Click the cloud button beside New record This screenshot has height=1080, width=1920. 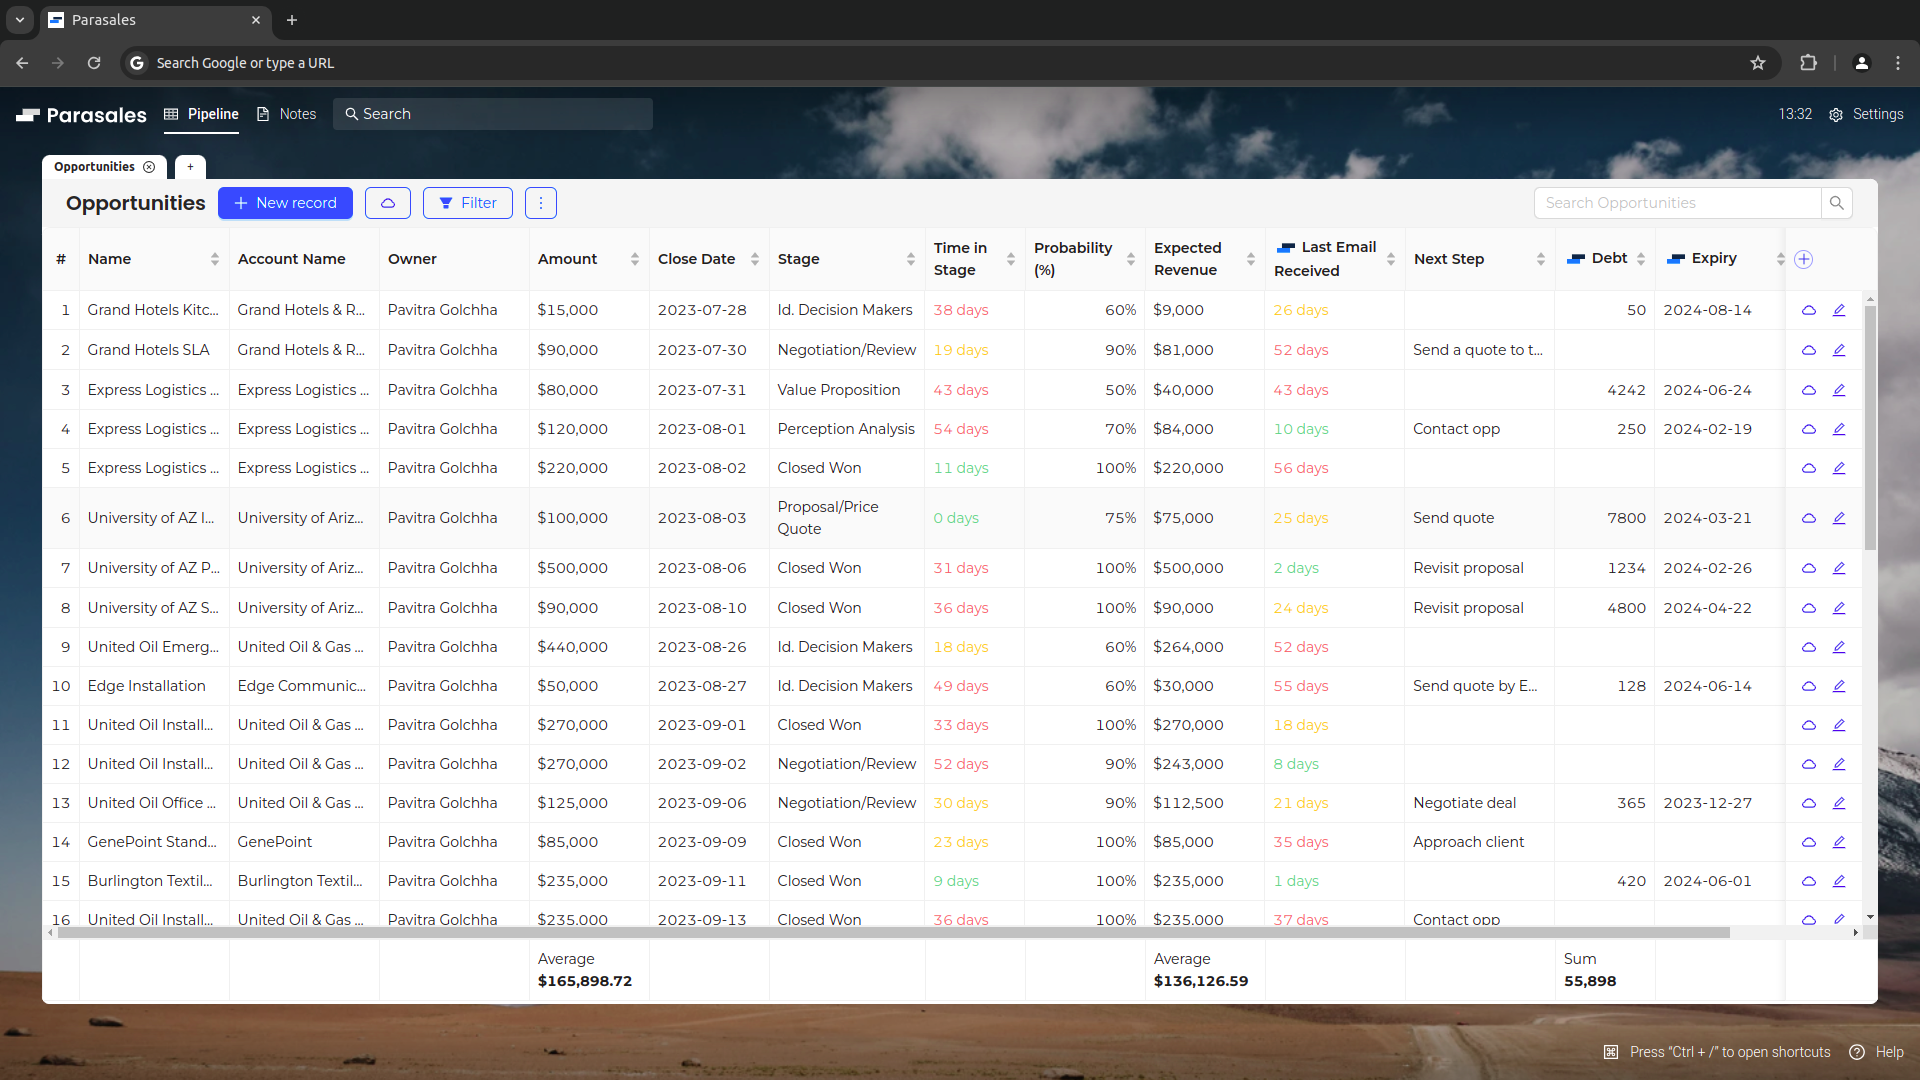tap(388, 203)
